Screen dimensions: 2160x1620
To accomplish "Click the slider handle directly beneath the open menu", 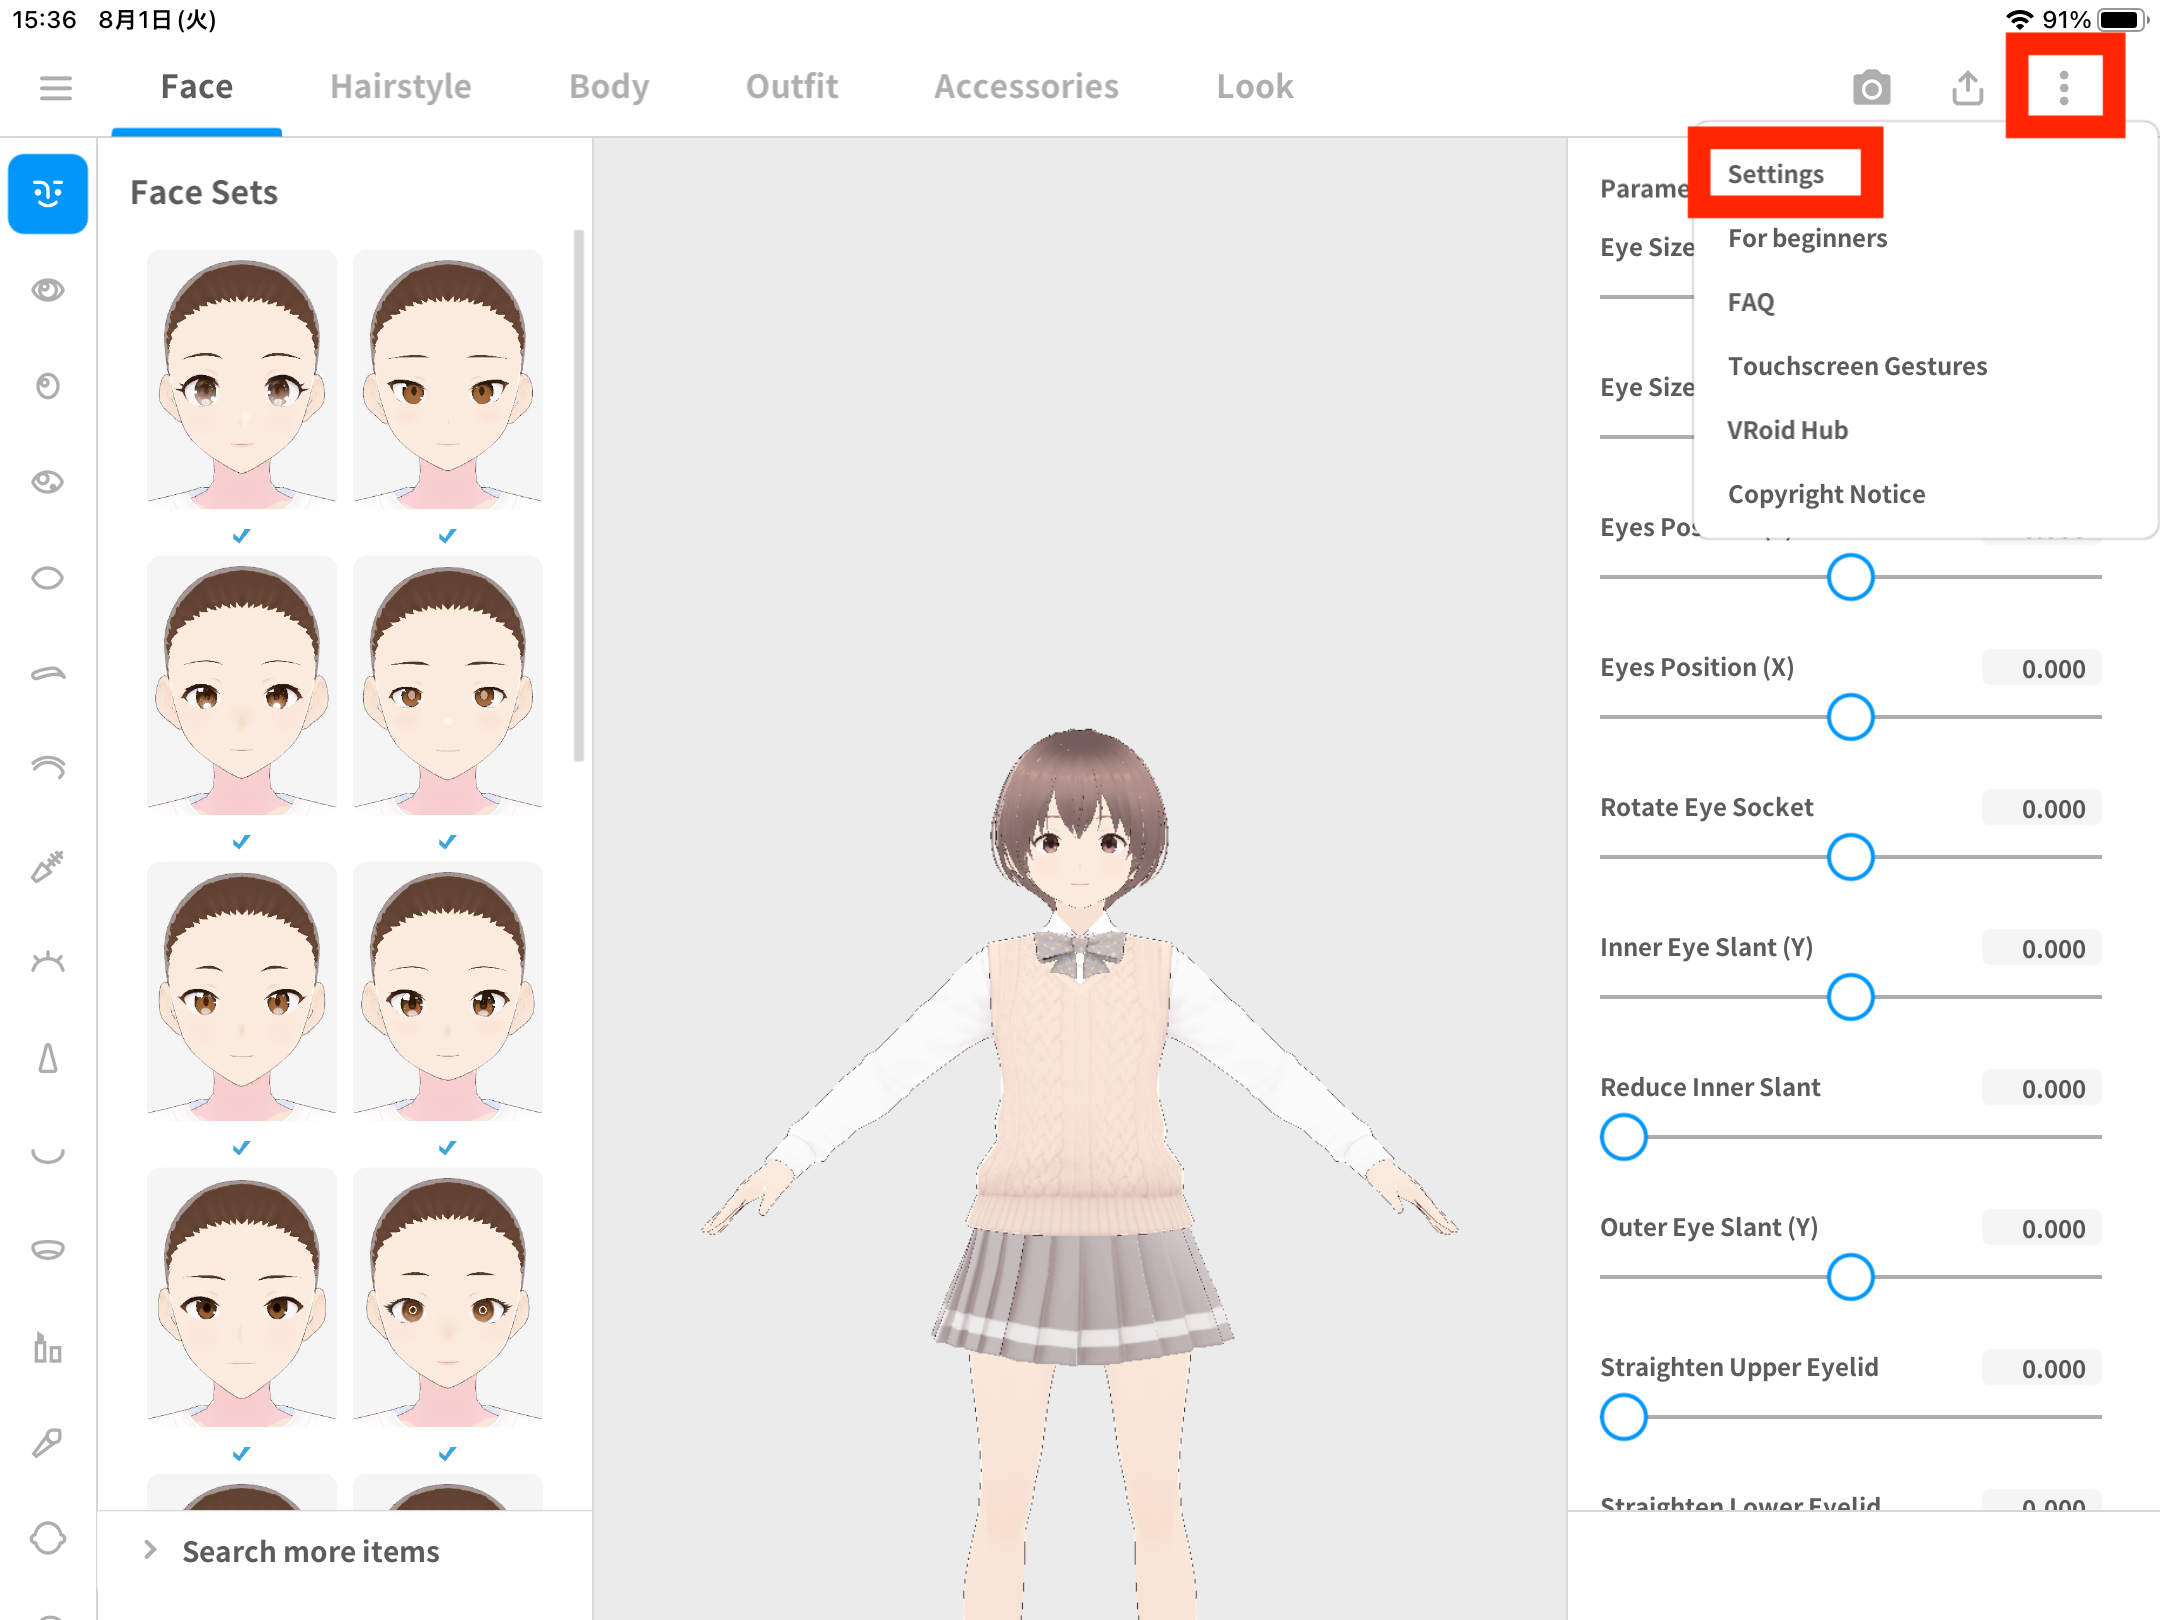I will [1850, 577].
